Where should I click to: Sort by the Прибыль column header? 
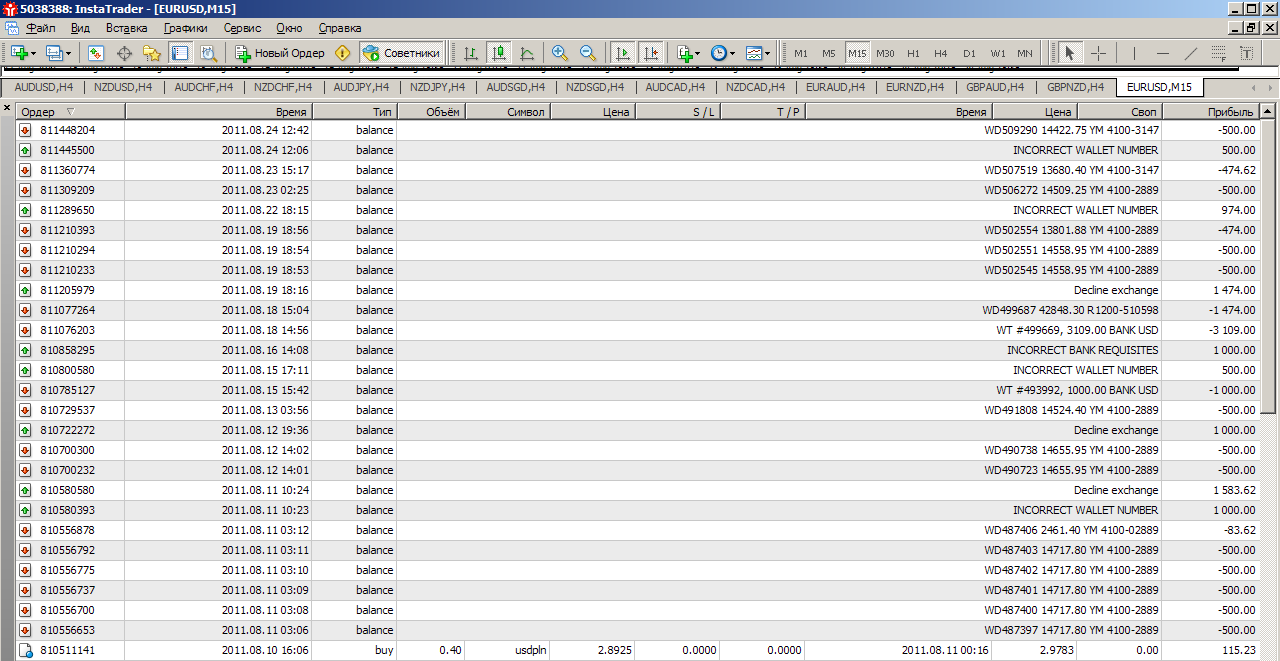click(x=1210, y=112)
